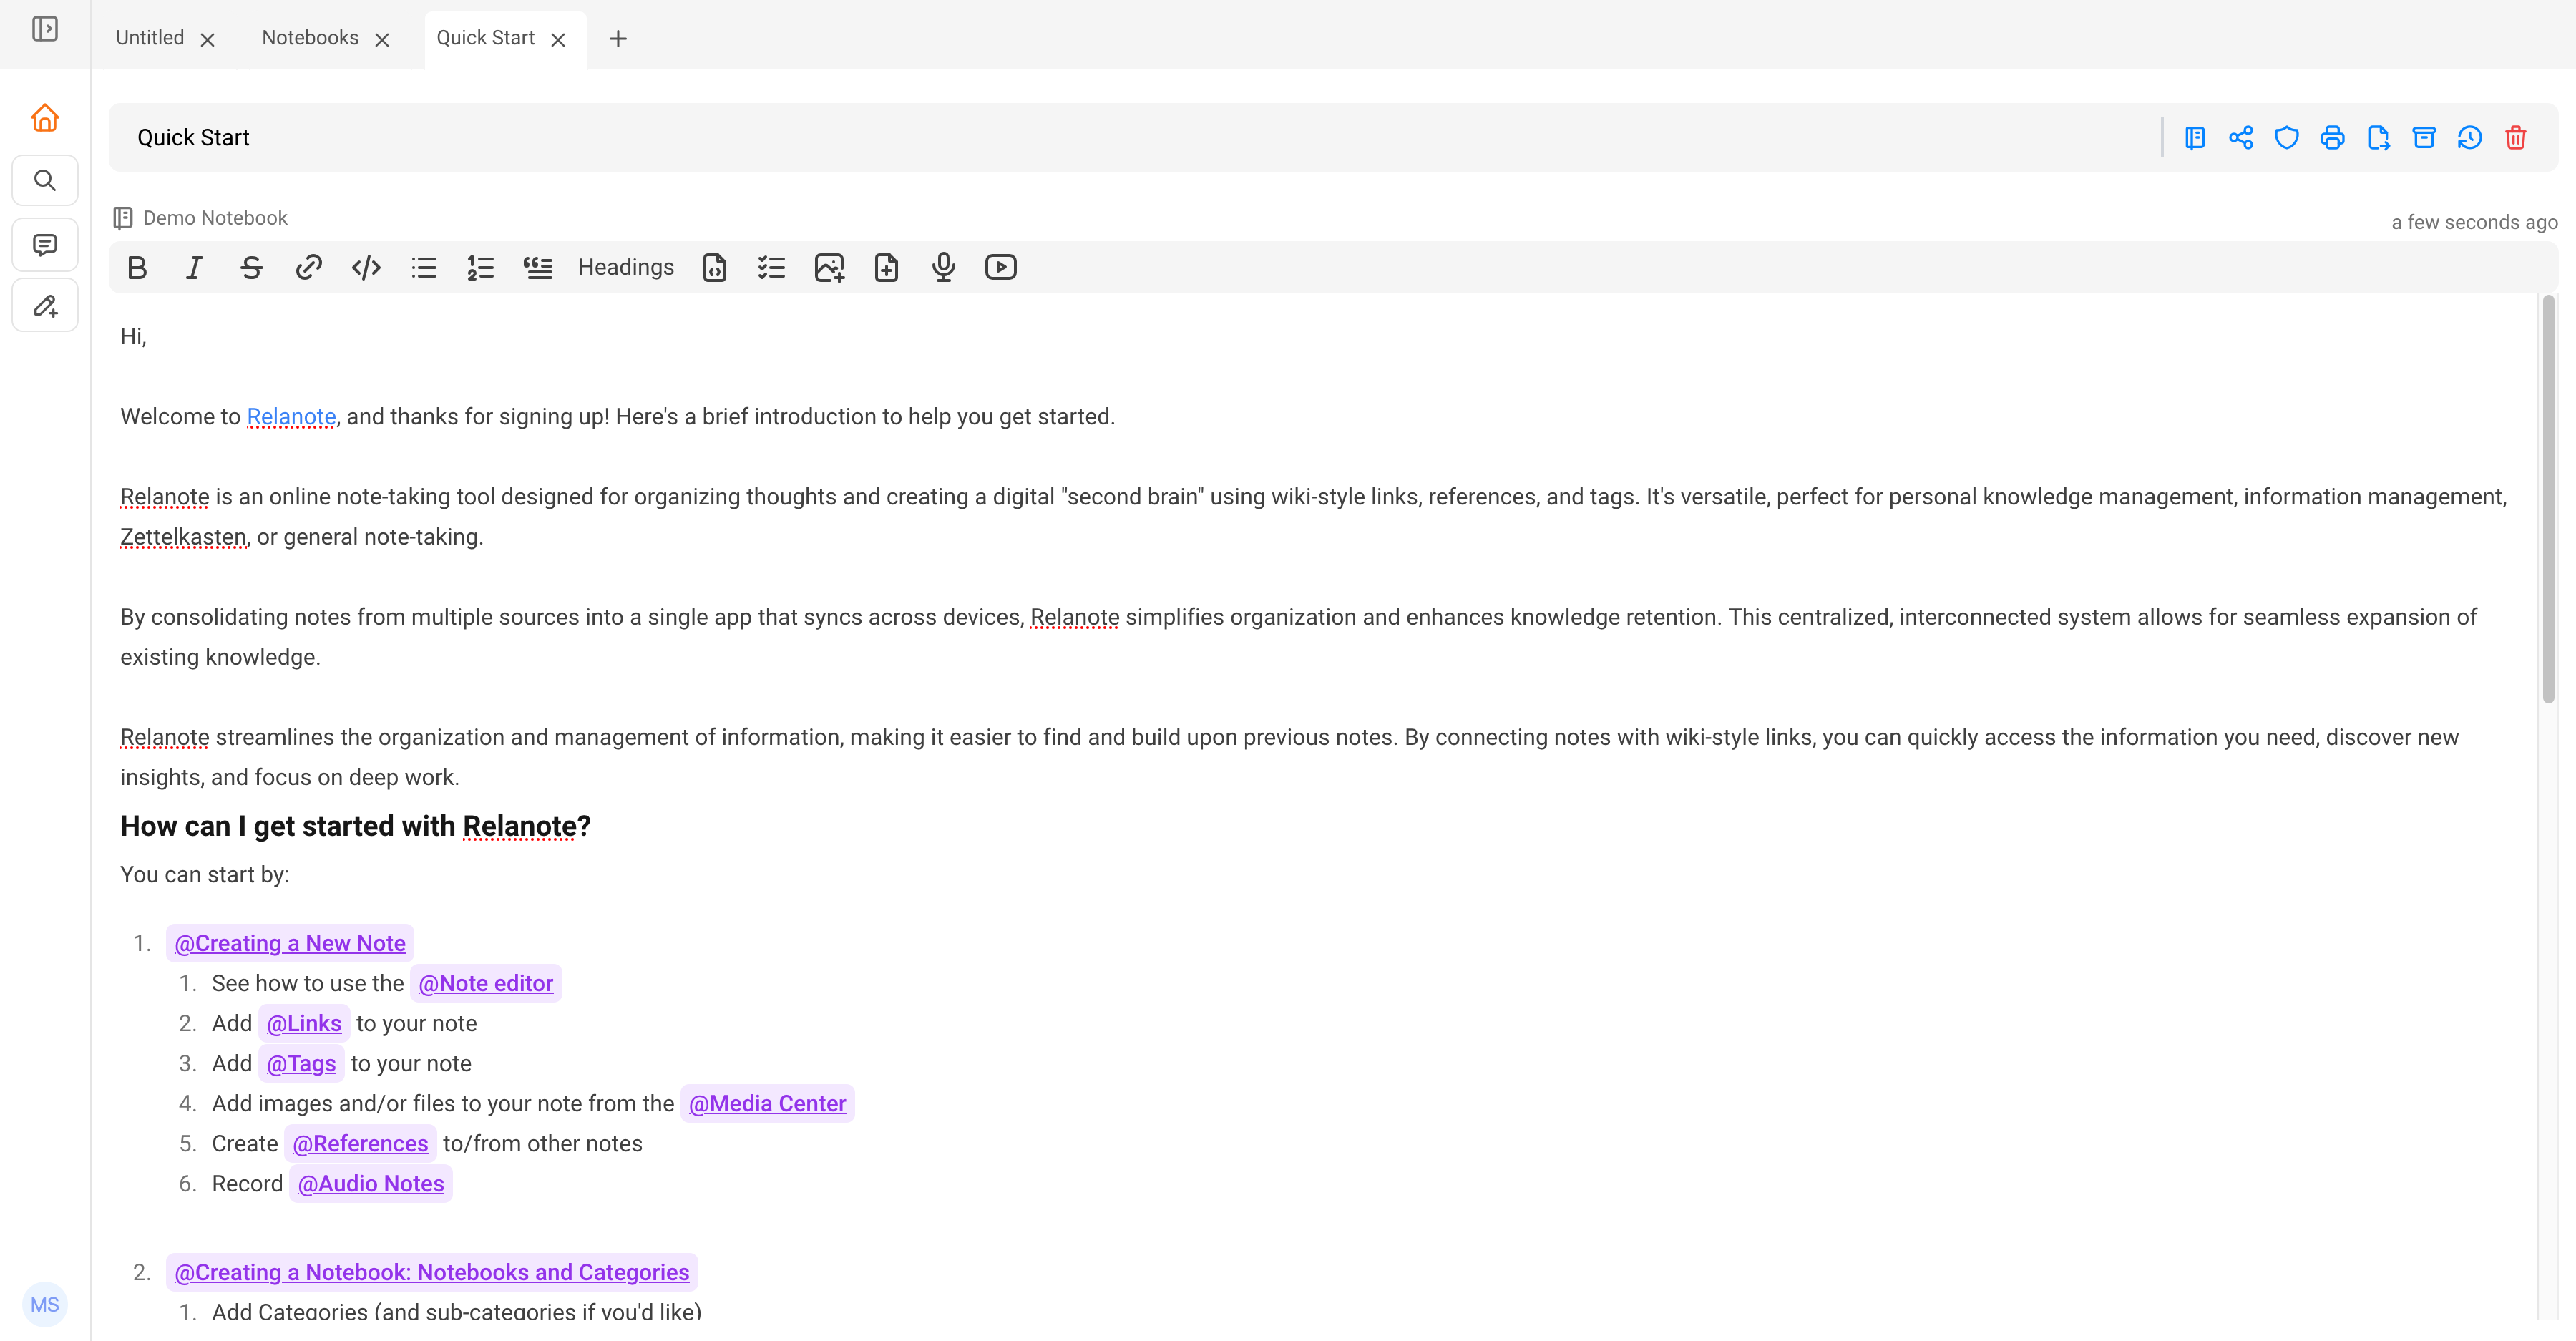Open search from the sidebar

[x=45, y=181]
